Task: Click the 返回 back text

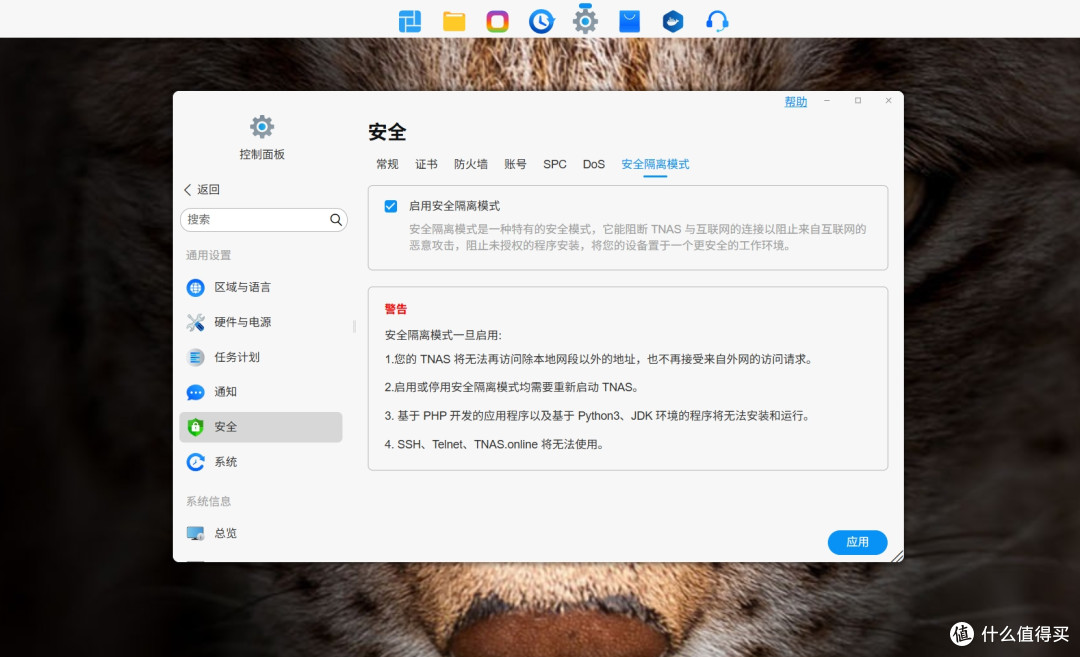Action: coord(208,189)
